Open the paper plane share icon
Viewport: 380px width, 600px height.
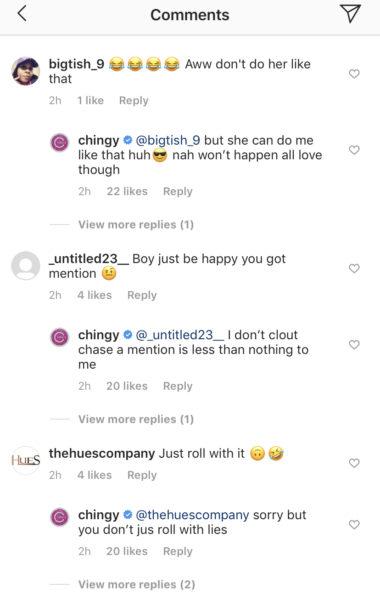coord(350,14)
